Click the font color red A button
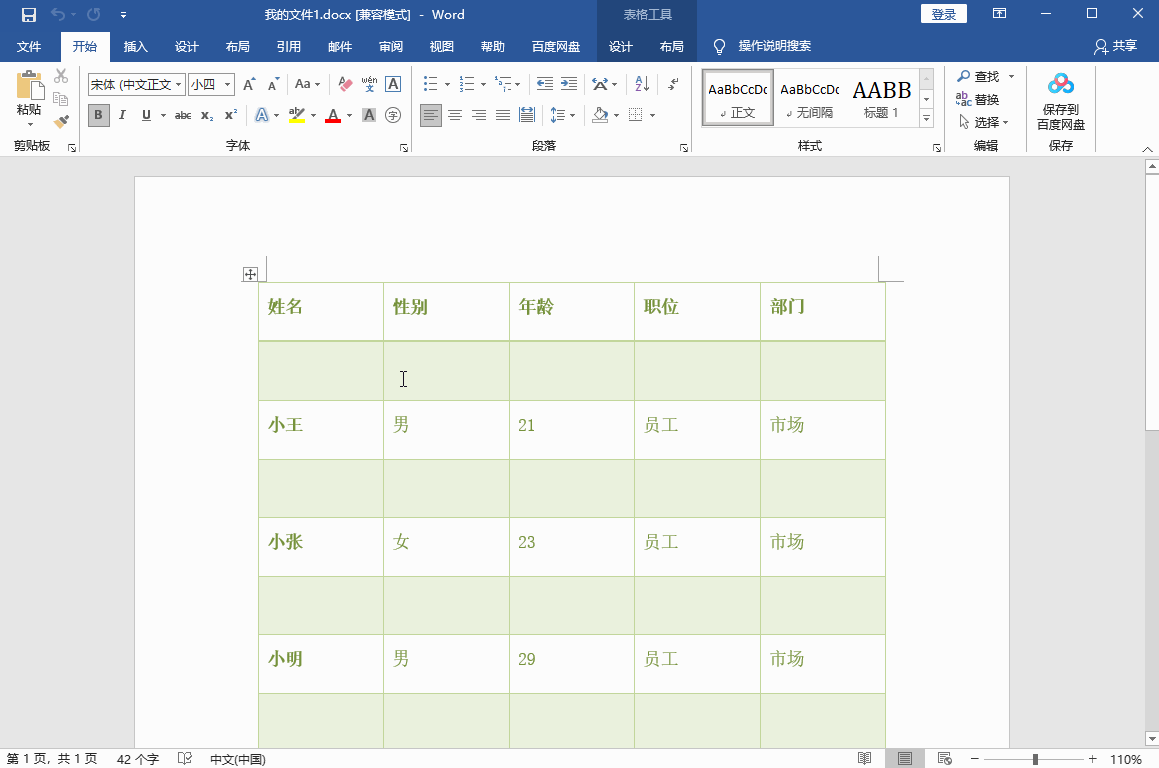This screenshot has height=768, width=1159. tap(333, 115)
